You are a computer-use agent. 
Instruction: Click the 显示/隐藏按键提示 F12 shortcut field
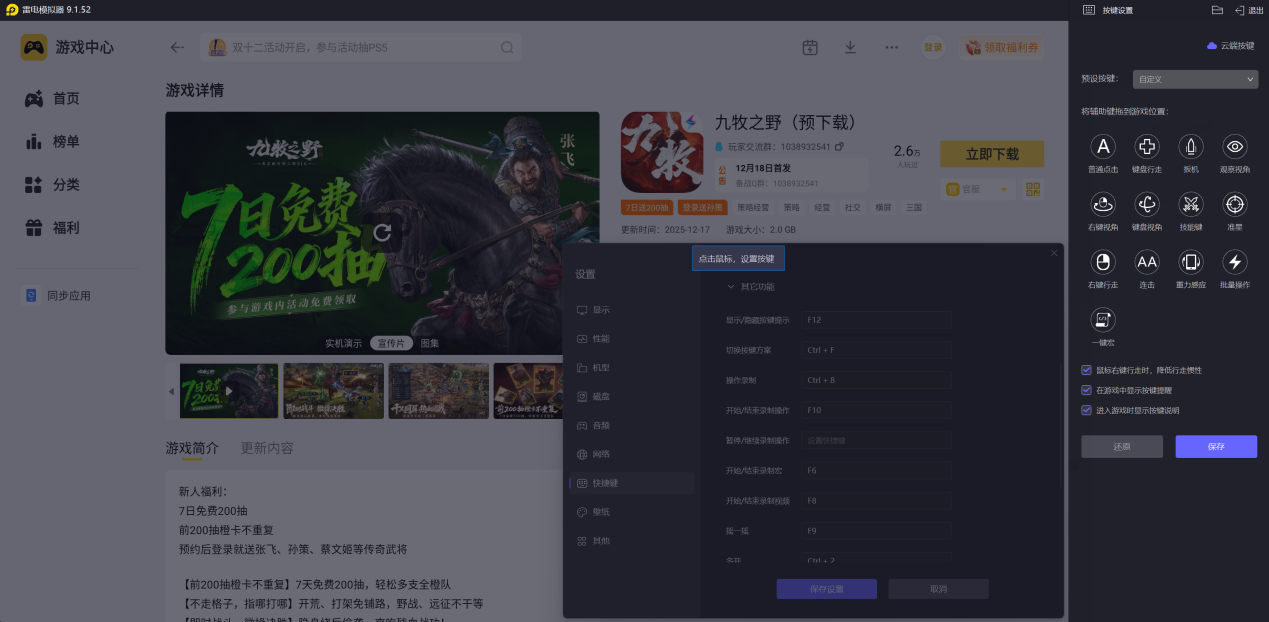[875, 320]
